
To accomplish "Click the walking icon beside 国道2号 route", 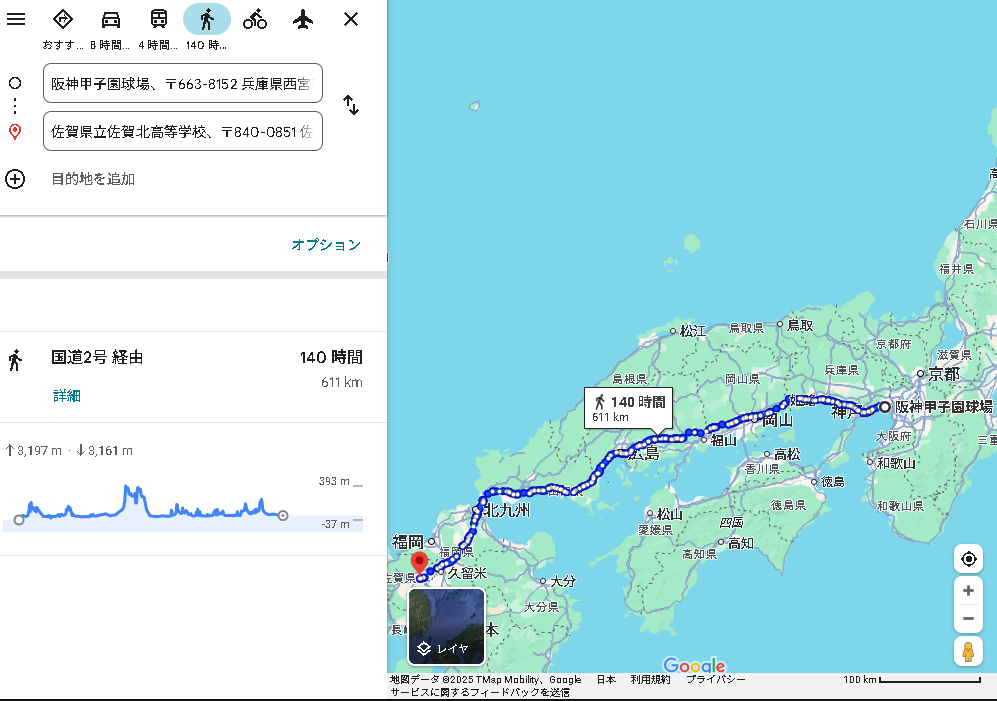I will [x=15, y=359].
